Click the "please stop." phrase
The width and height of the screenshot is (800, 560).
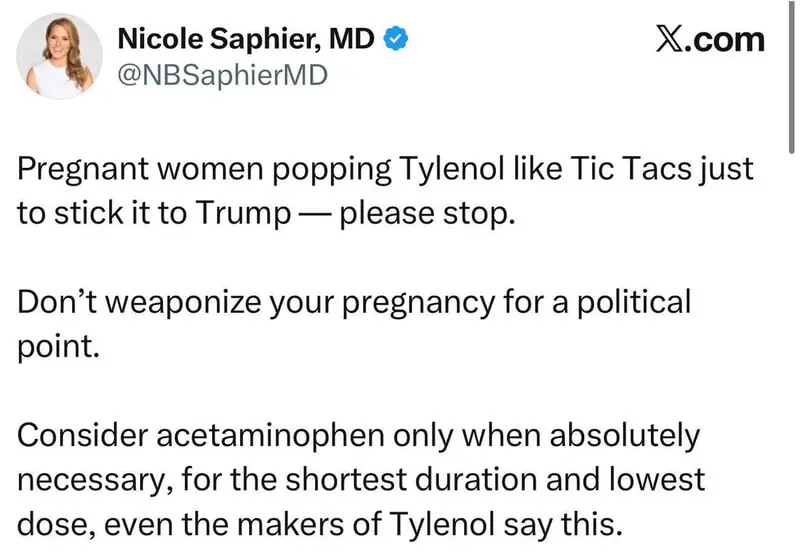click(428, 214)
